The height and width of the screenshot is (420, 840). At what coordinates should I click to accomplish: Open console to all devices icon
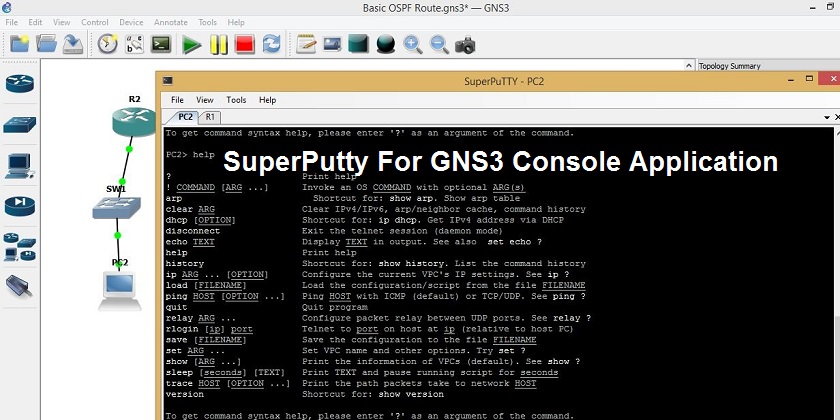tap(161, 44)
